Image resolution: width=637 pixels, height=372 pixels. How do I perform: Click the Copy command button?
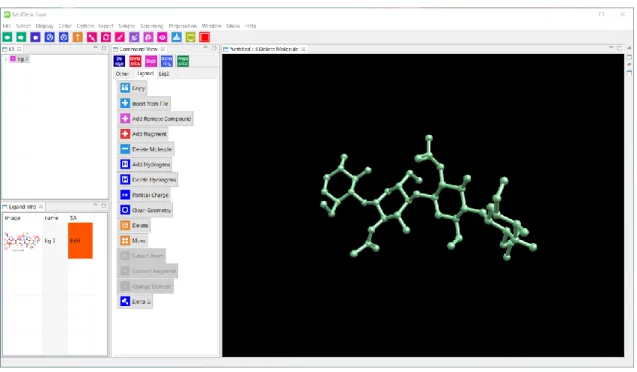coord(132,88)
